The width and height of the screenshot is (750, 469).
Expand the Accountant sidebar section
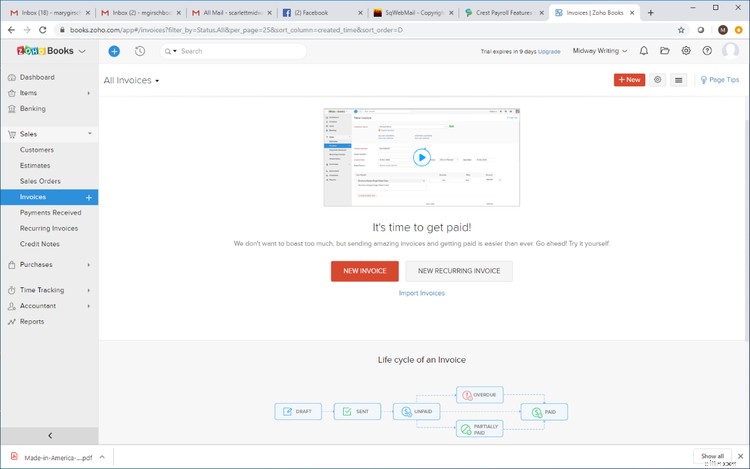click(88, 306)
